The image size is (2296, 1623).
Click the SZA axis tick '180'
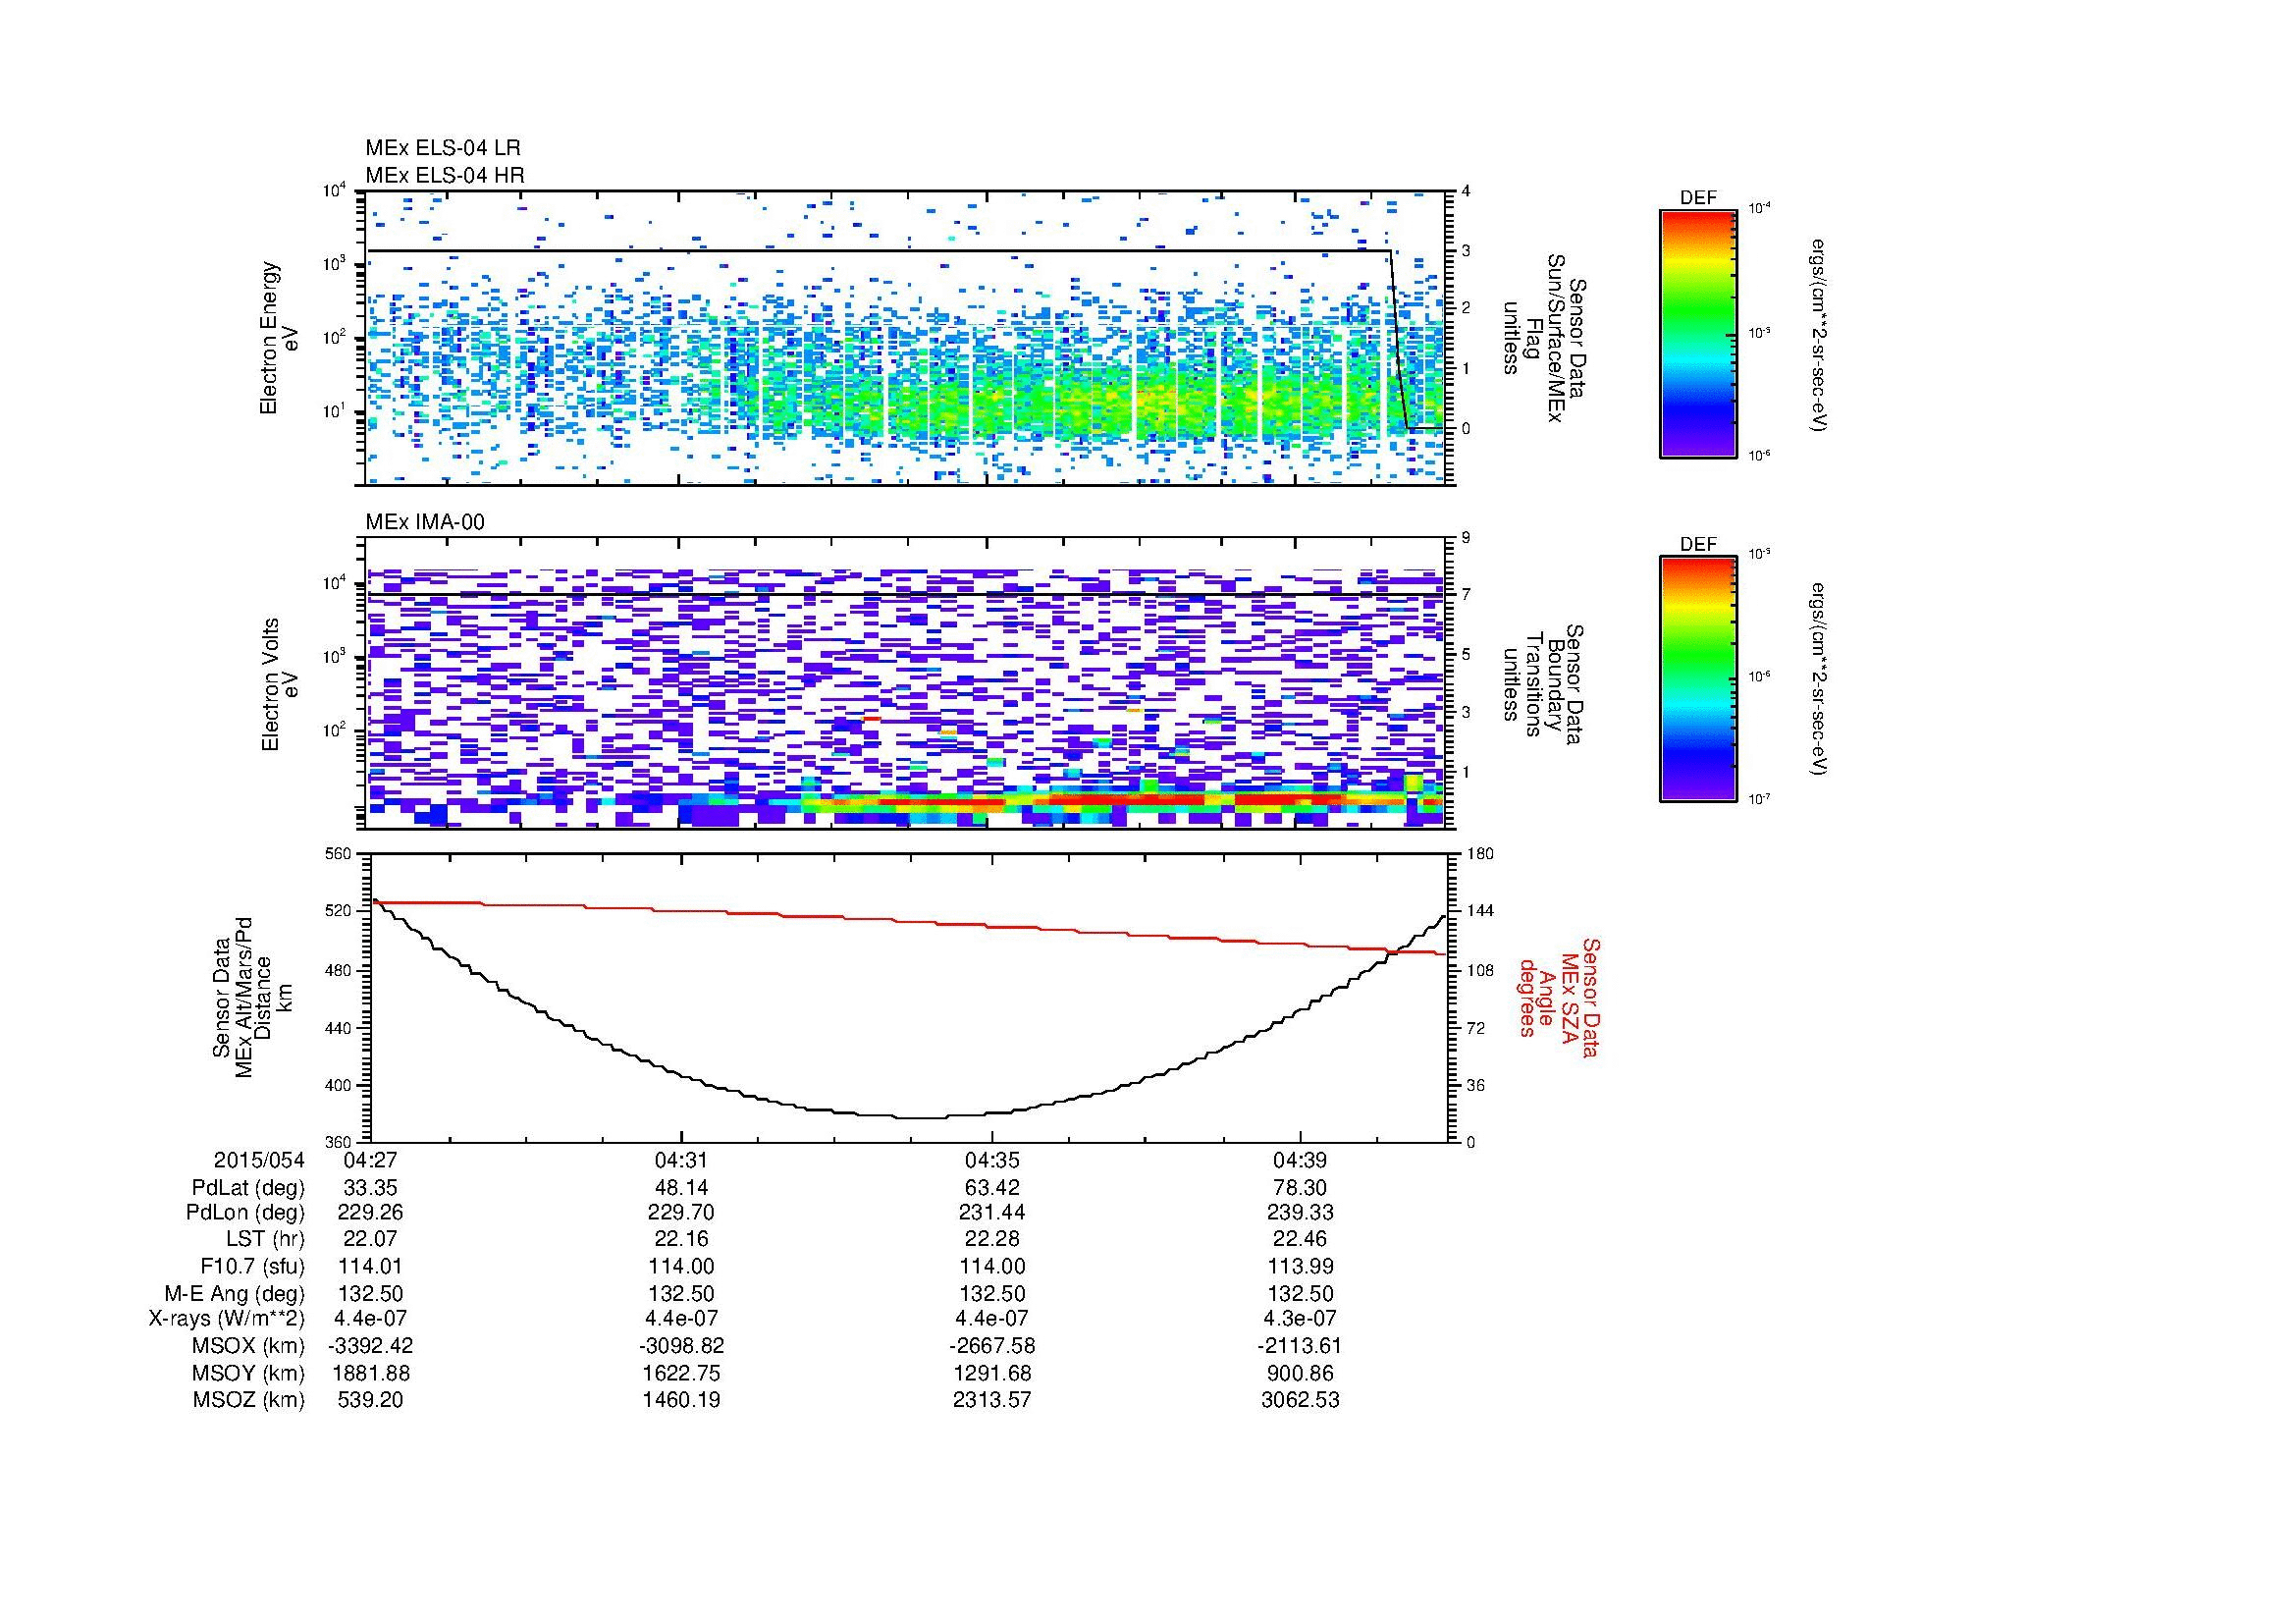1480,853
